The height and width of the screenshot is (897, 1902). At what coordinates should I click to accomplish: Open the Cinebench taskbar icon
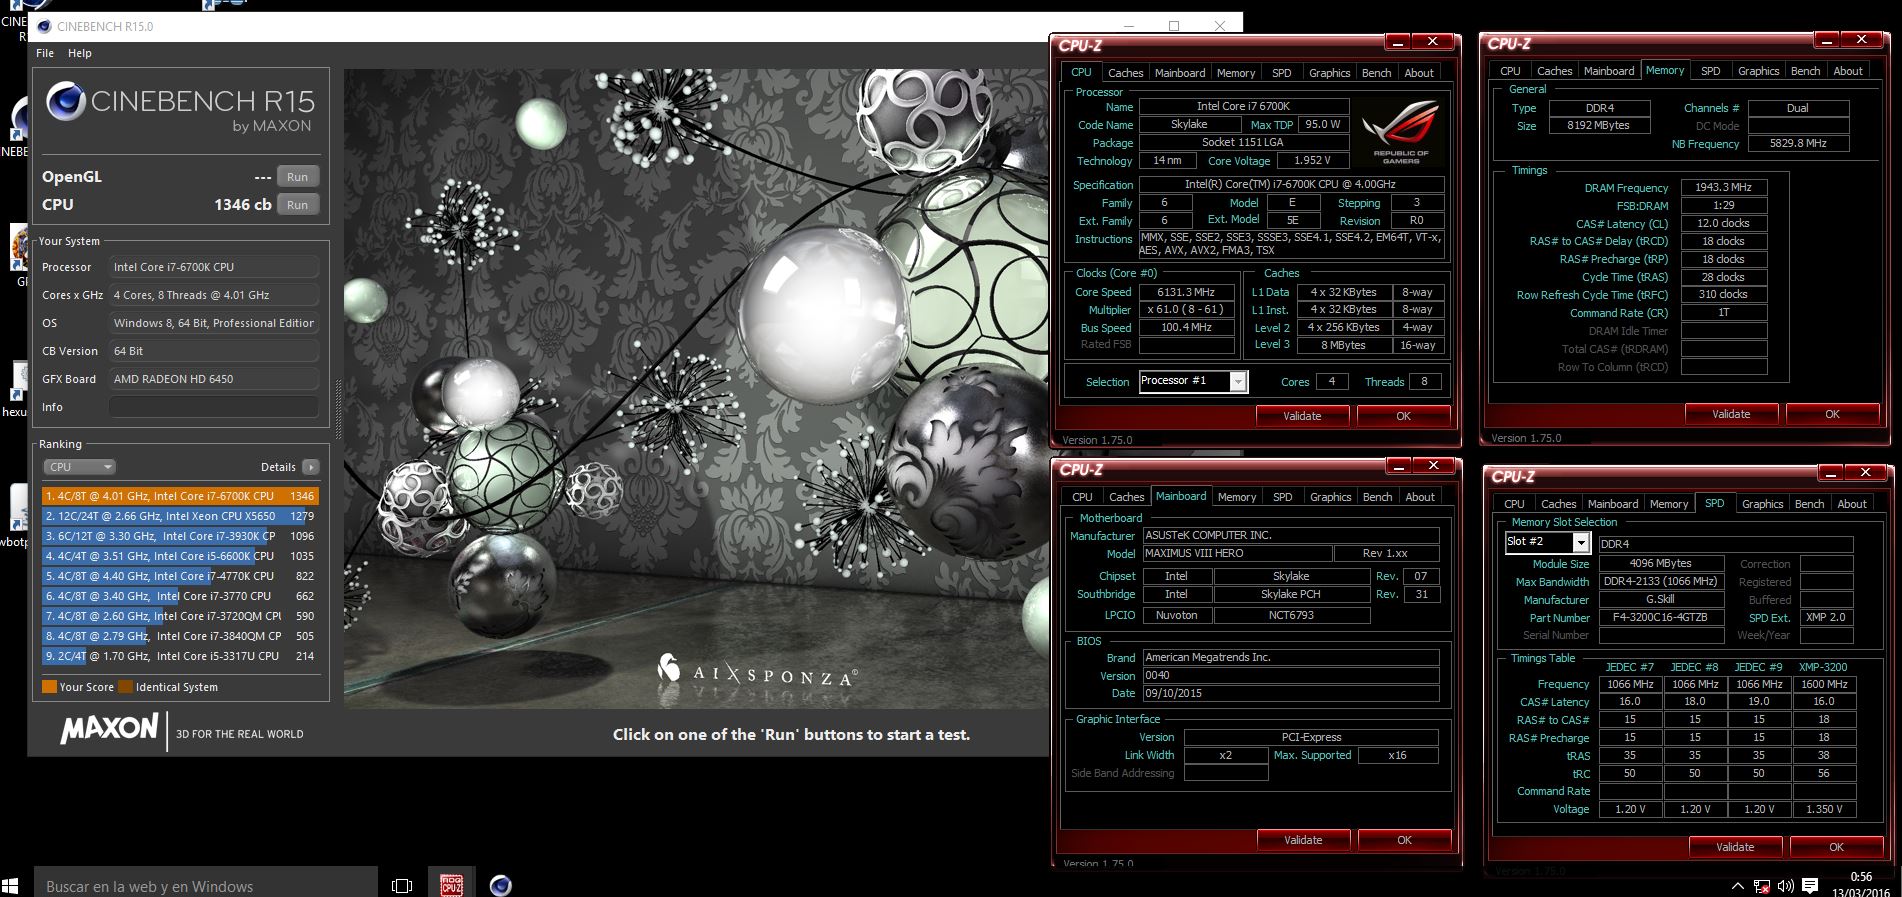pos(500,885)
